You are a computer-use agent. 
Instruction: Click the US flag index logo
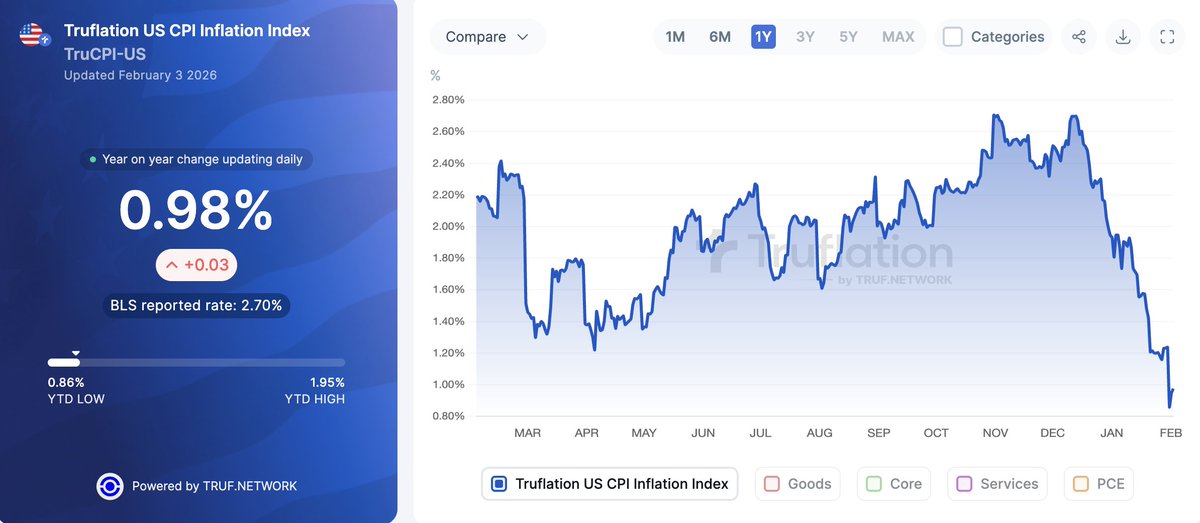click(33, 36)
